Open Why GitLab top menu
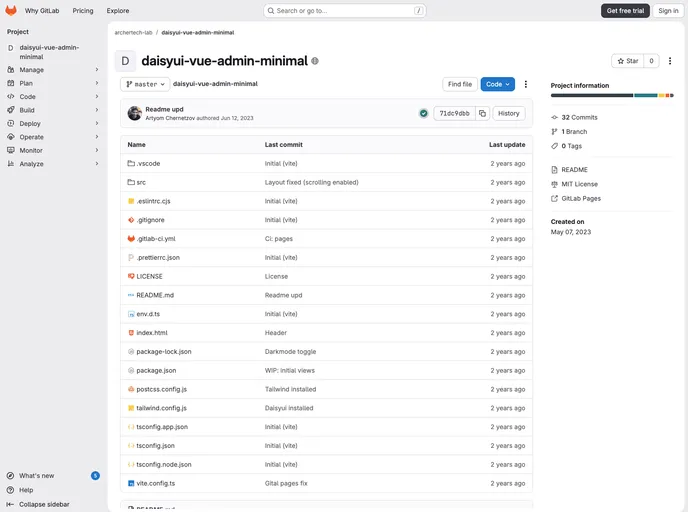Viewport: 688px width, 512px height. (42, 11)
